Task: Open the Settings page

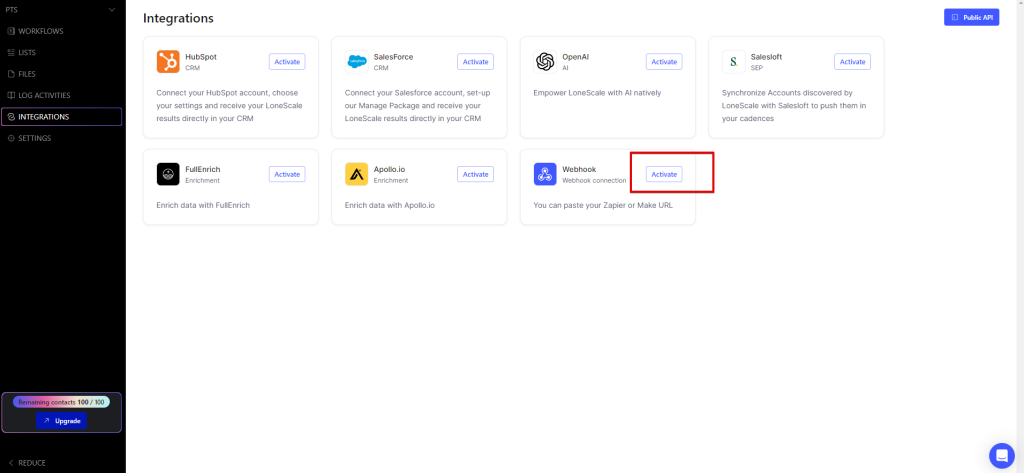Action: [34, 138]
